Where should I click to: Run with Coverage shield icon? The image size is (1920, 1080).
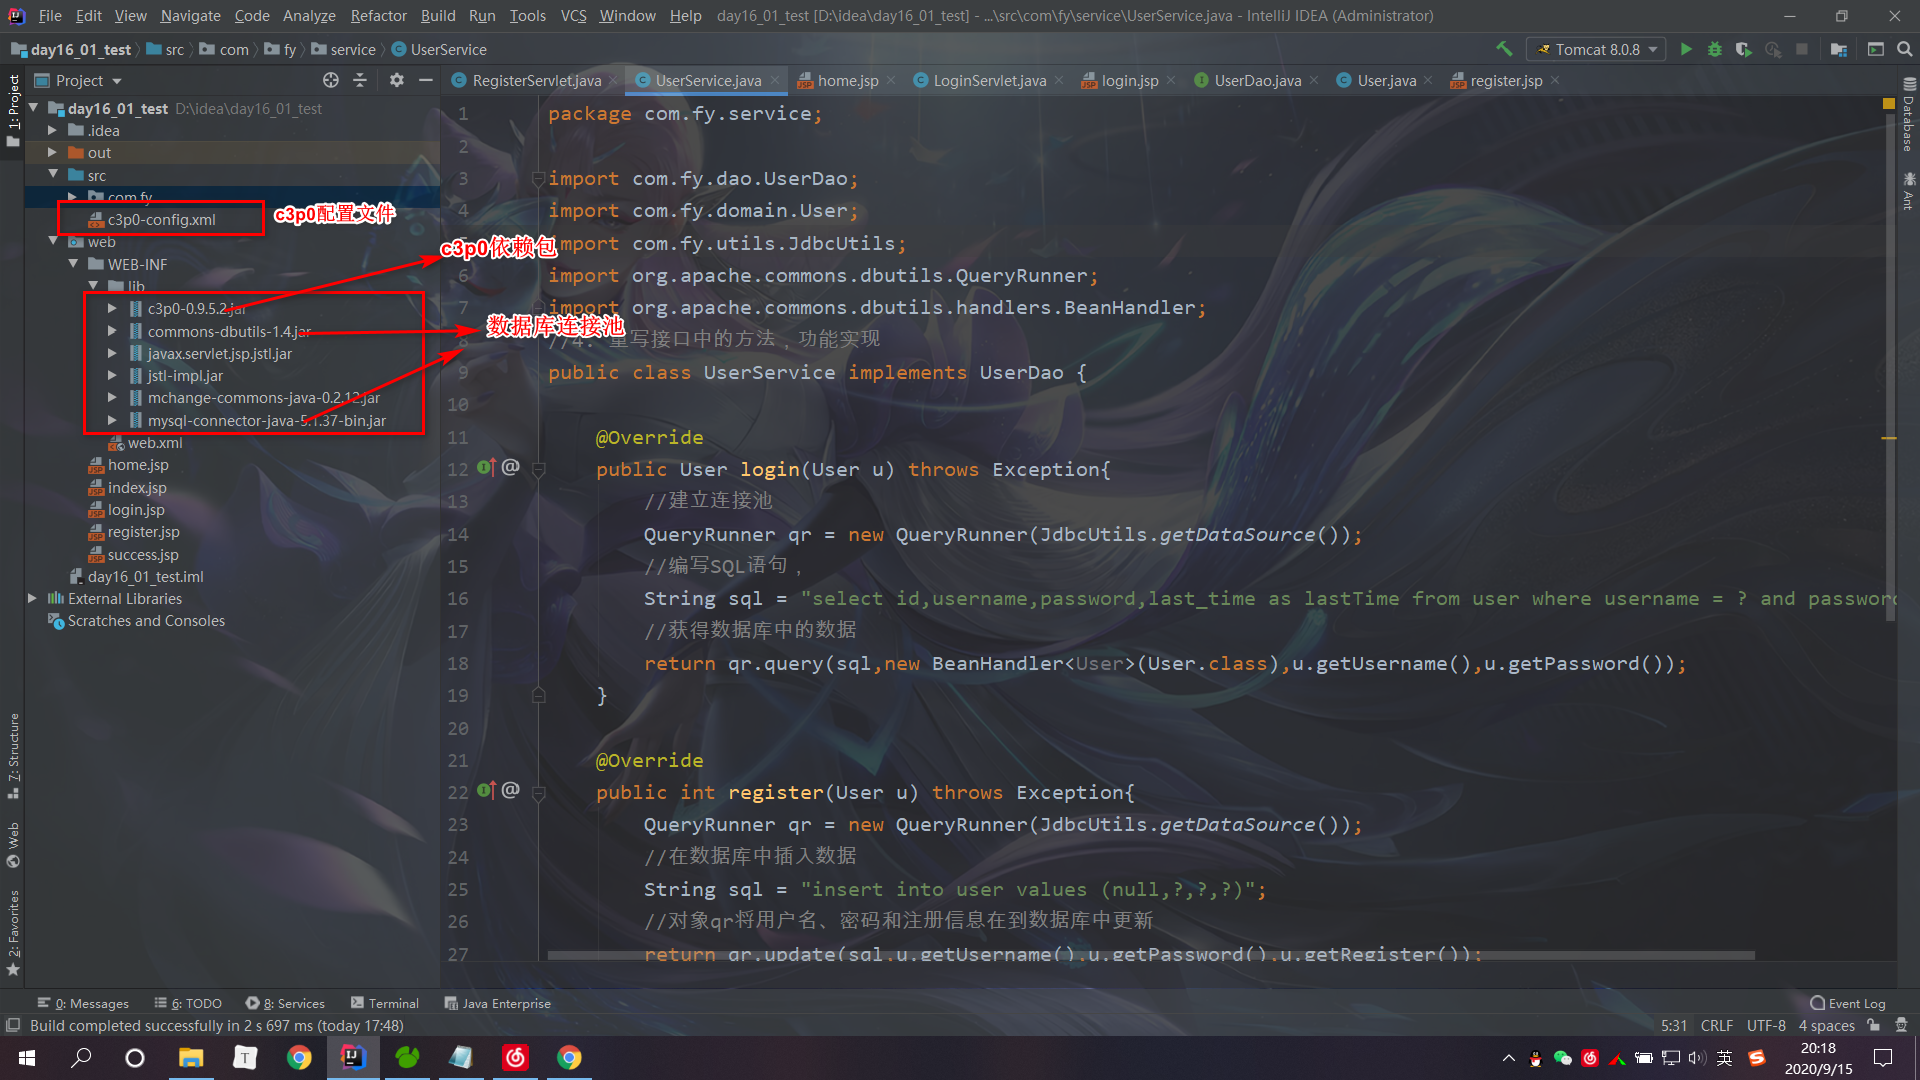coord(1743,49)
